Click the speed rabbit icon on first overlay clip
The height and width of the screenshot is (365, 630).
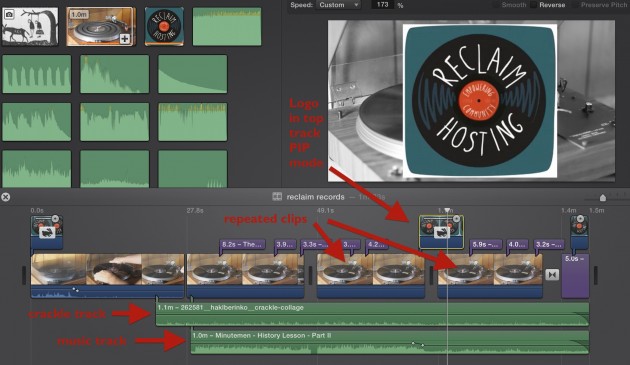(47, 232)
